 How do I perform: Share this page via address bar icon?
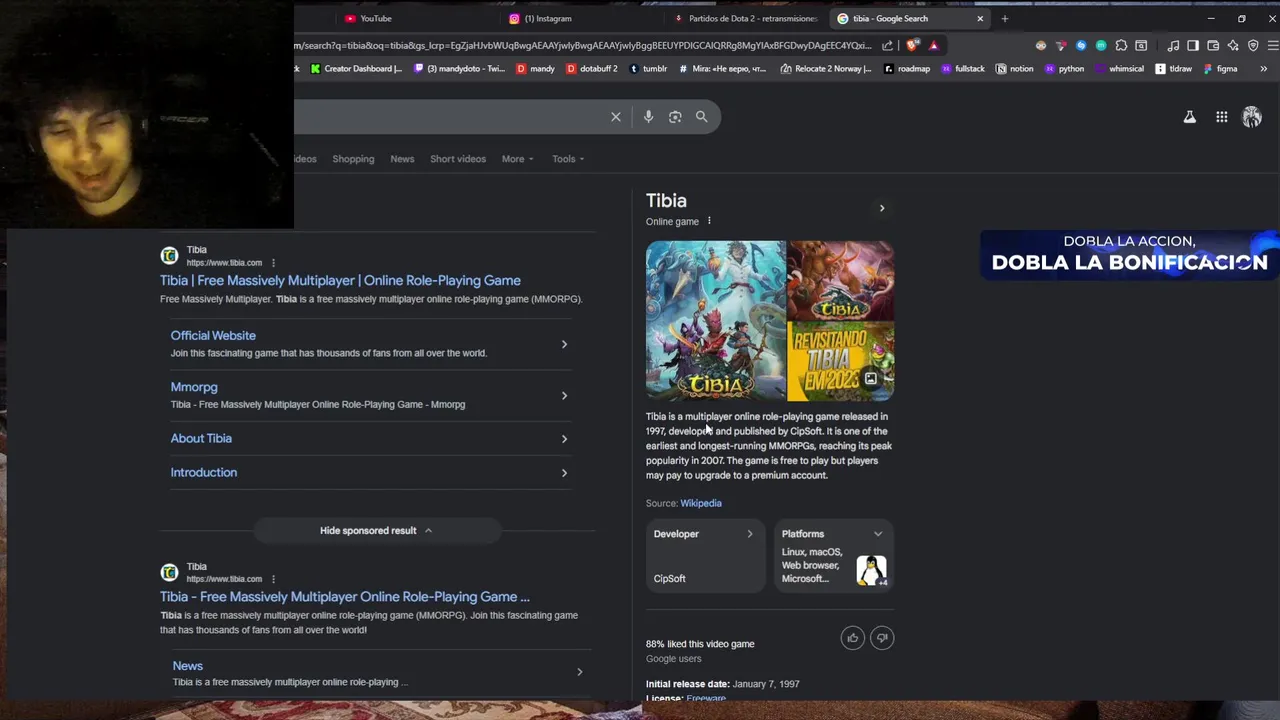887,45
